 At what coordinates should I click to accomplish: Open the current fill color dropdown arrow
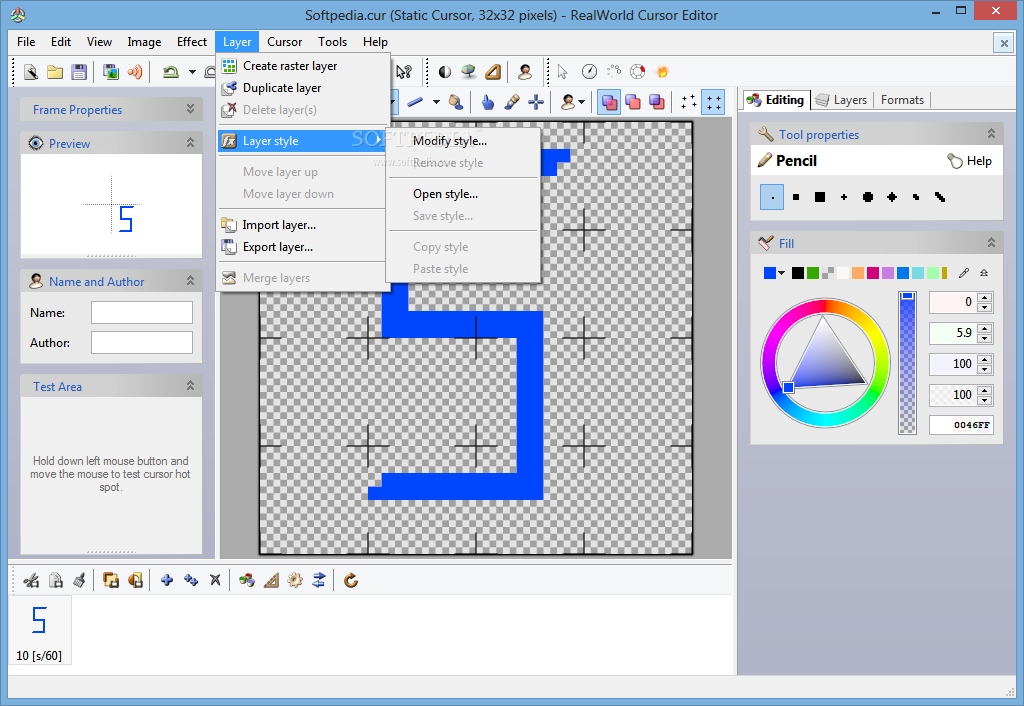tap(781, 273)
